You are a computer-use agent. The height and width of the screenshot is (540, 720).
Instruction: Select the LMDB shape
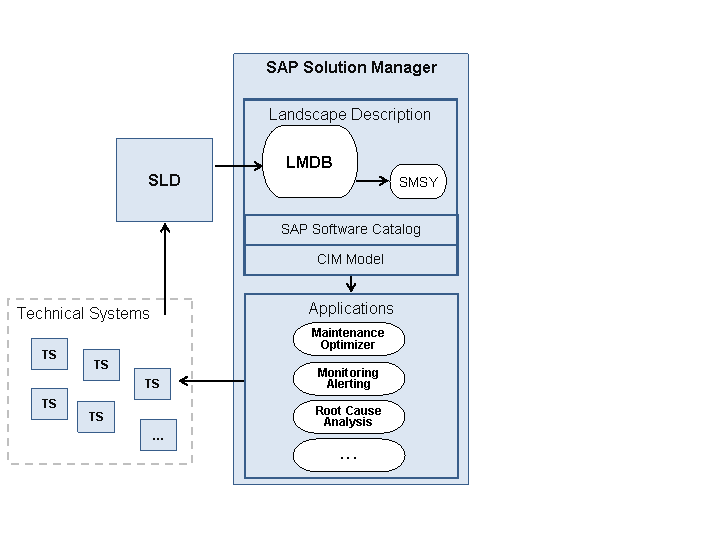[x=310, y=162]
